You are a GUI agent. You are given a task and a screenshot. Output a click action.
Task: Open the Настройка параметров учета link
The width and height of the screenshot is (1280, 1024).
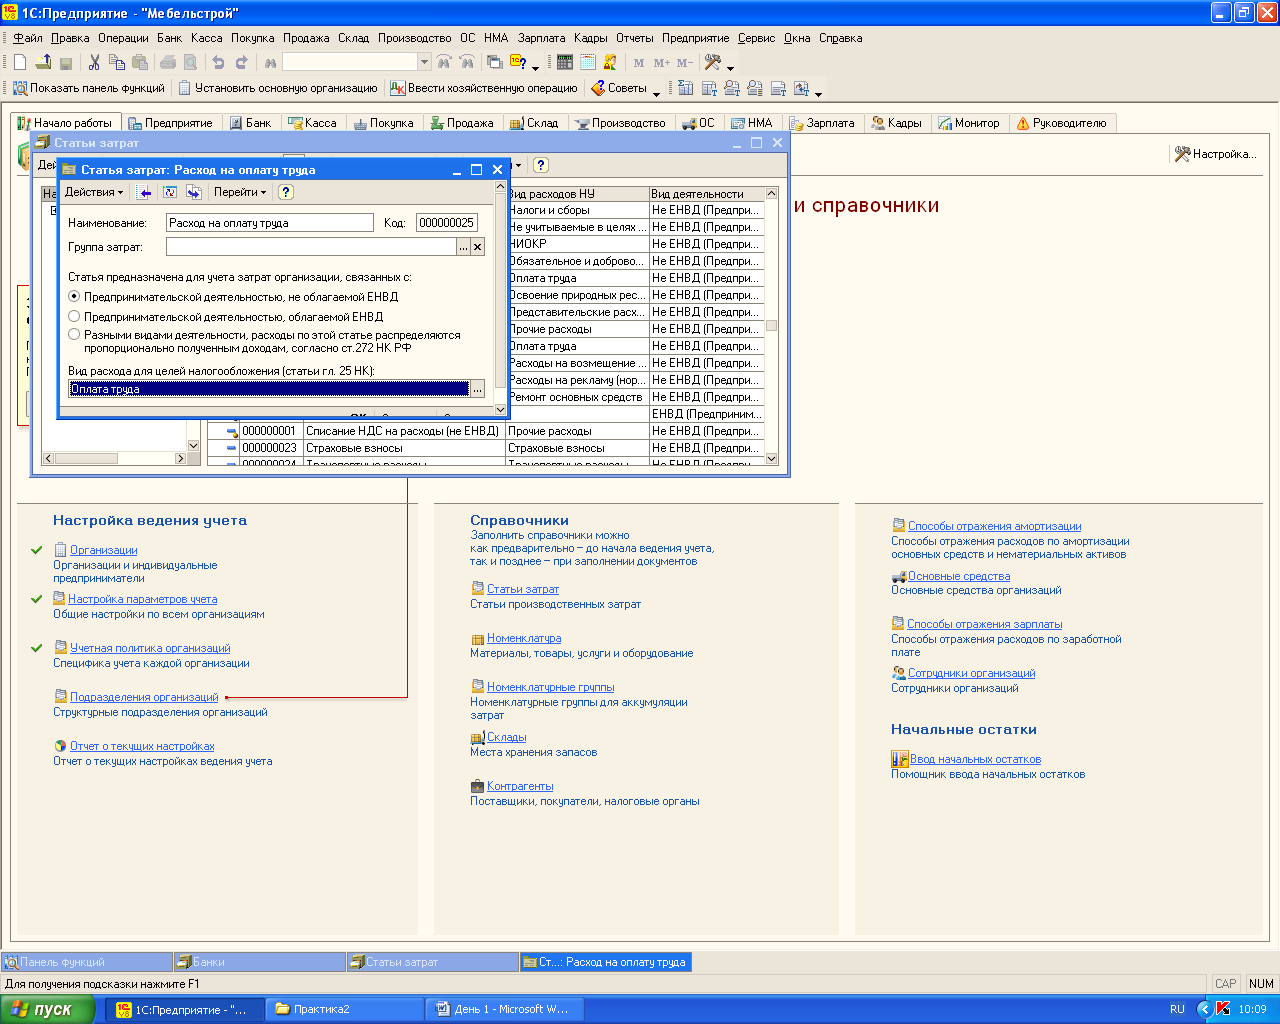[x=143, y=599]
